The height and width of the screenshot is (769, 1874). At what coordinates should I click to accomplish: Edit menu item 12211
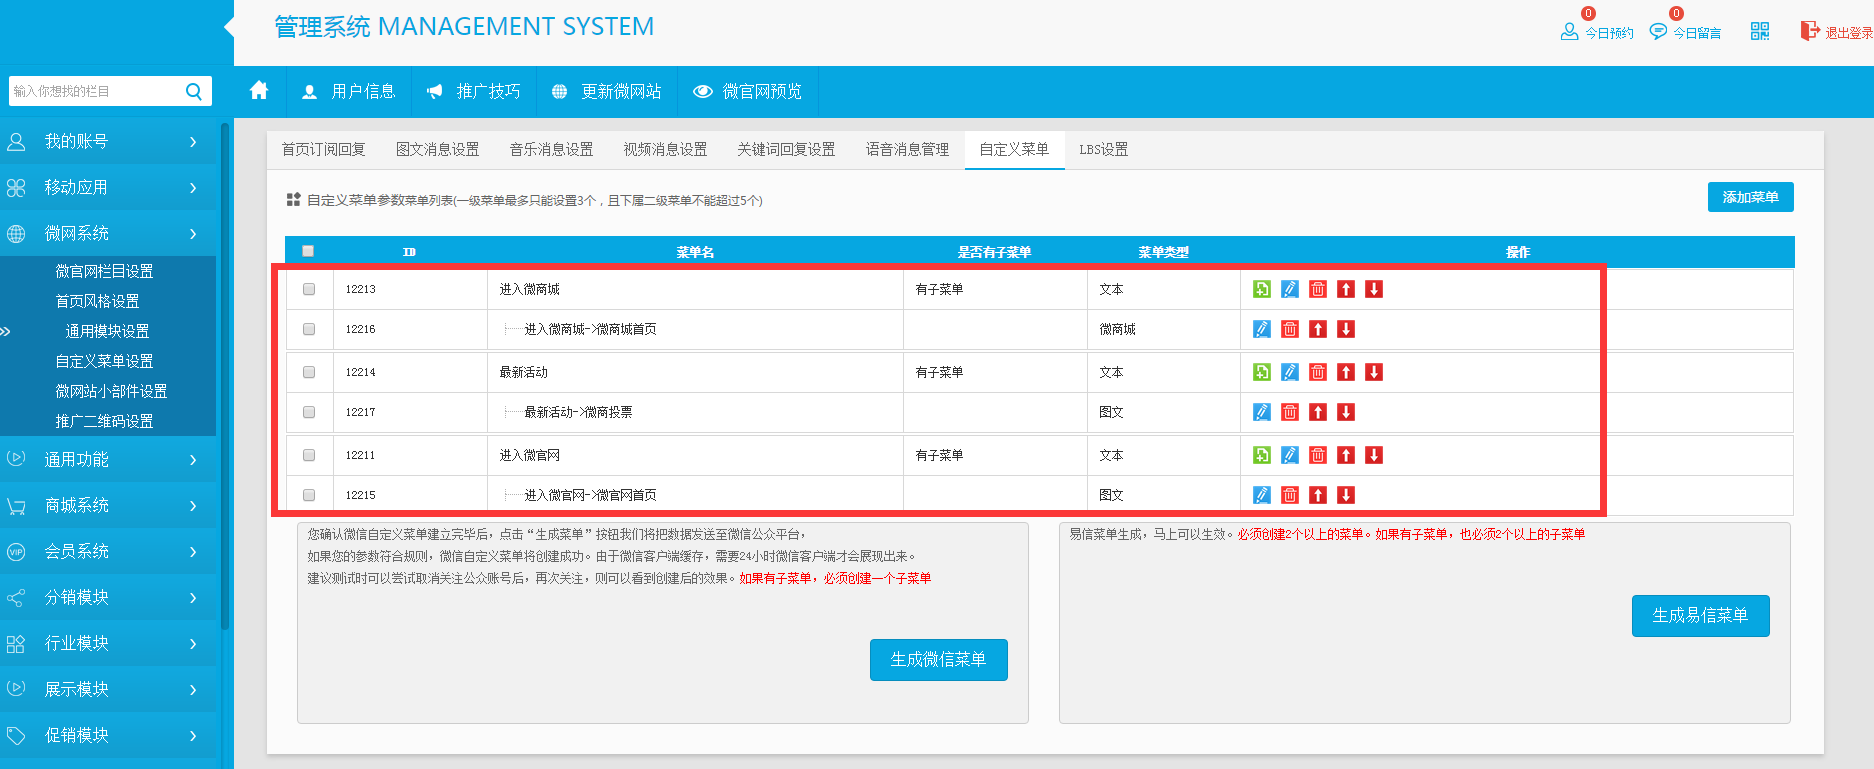coord(1290,455)
